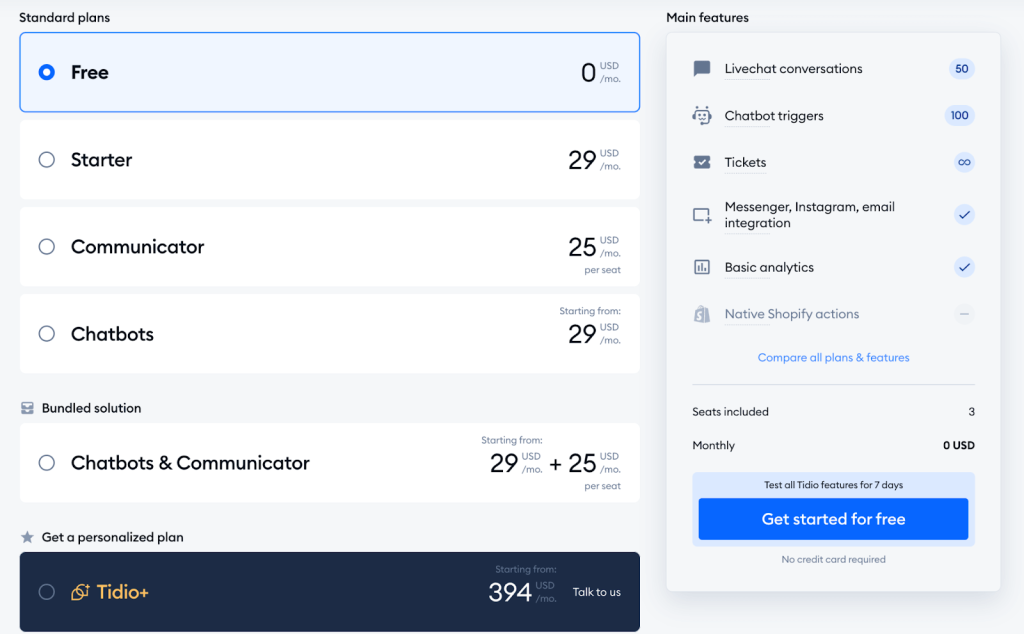Click the Tickets feature label
The image size is (1024, 634).
pyautogui.click(x=745, y=162)
